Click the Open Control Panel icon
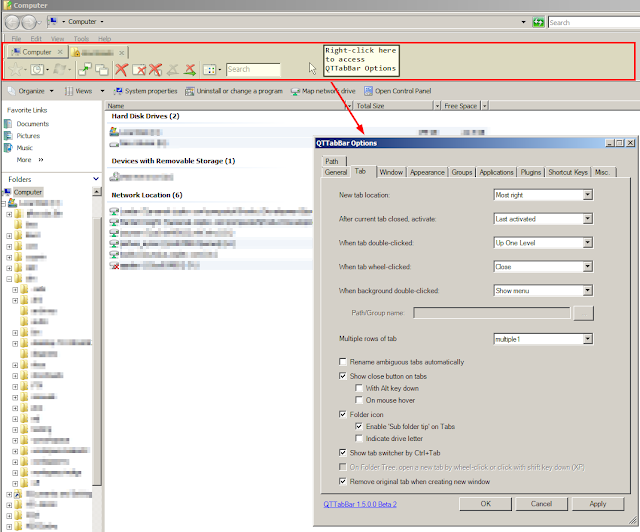Image resolution: width=640 pixels, height=532 pixels. 368,91
